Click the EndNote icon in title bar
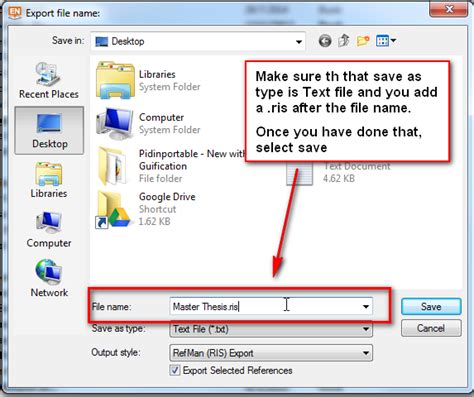This screenshot has height=397, width=474. click(x=15, y=12)
